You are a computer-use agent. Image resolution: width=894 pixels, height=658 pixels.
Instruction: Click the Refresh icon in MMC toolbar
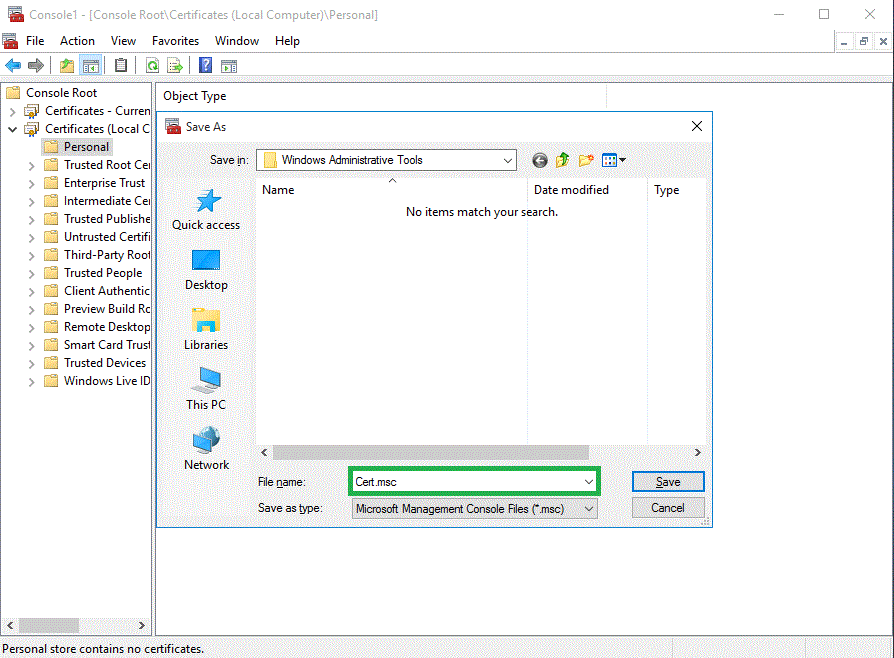152,66
